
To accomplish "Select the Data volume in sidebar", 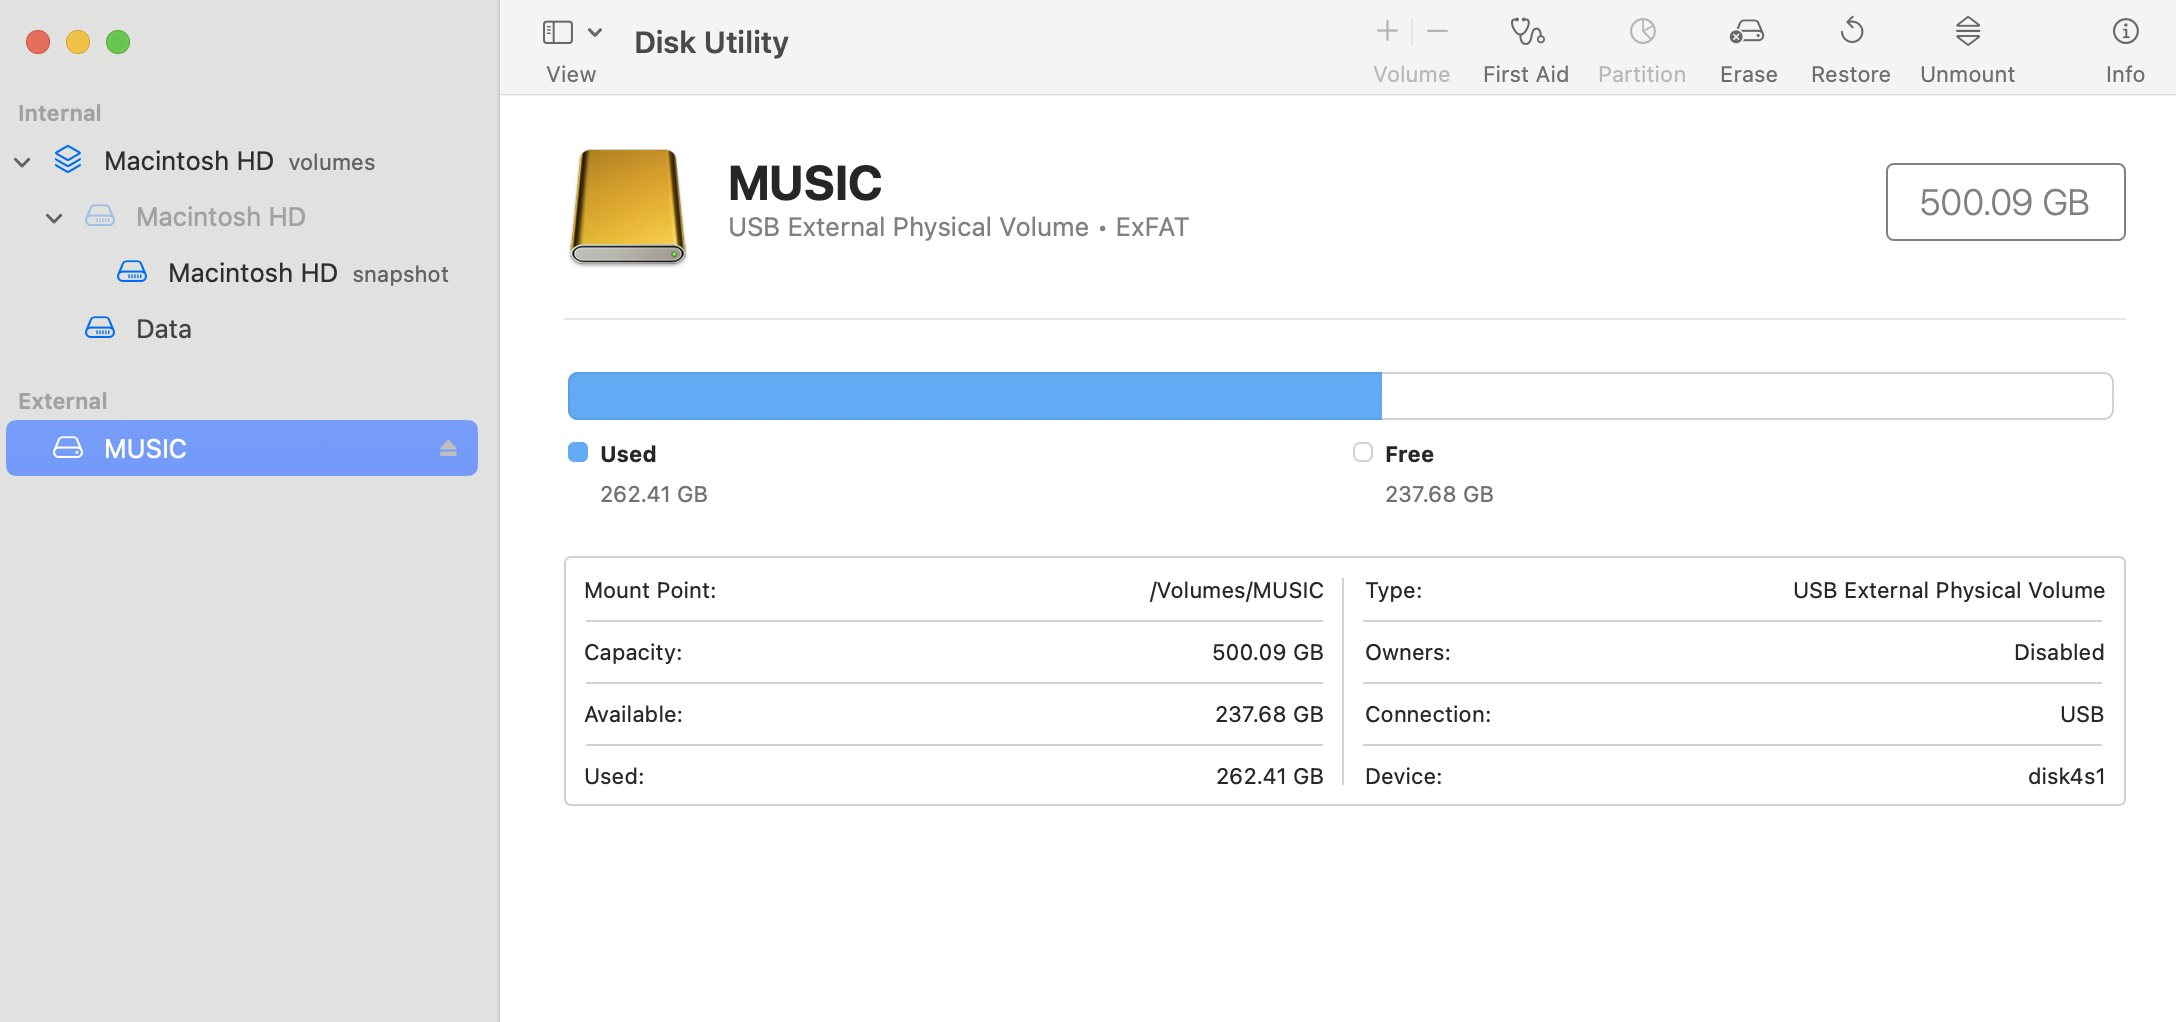I will 163,329.
